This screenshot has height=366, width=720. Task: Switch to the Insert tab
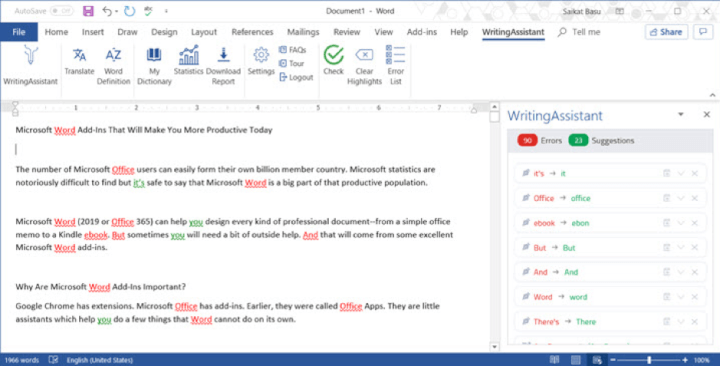[93, 32]
